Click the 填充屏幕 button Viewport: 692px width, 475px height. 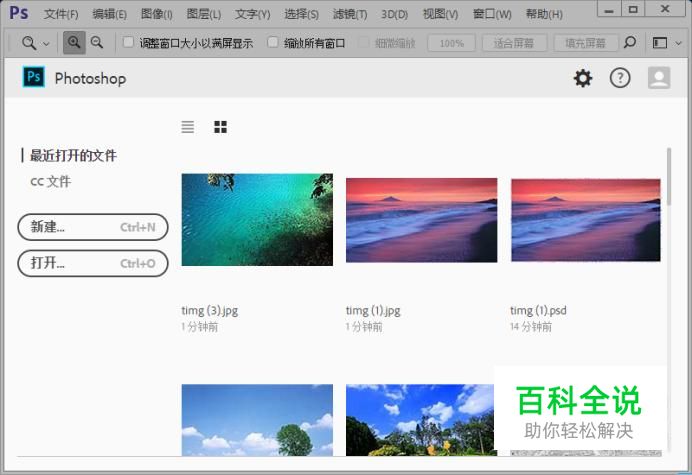[585, 43]
